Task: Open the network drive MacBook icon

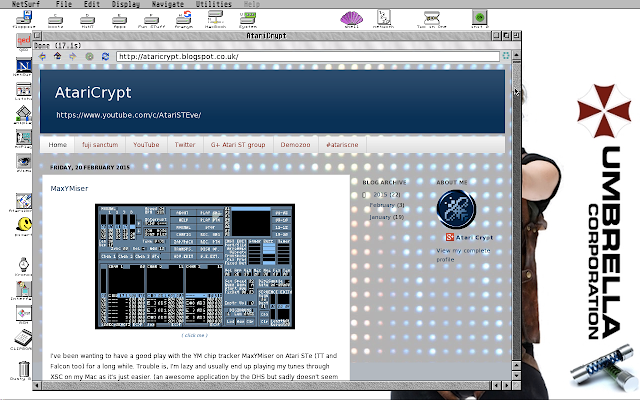Action: coord(216,19)
